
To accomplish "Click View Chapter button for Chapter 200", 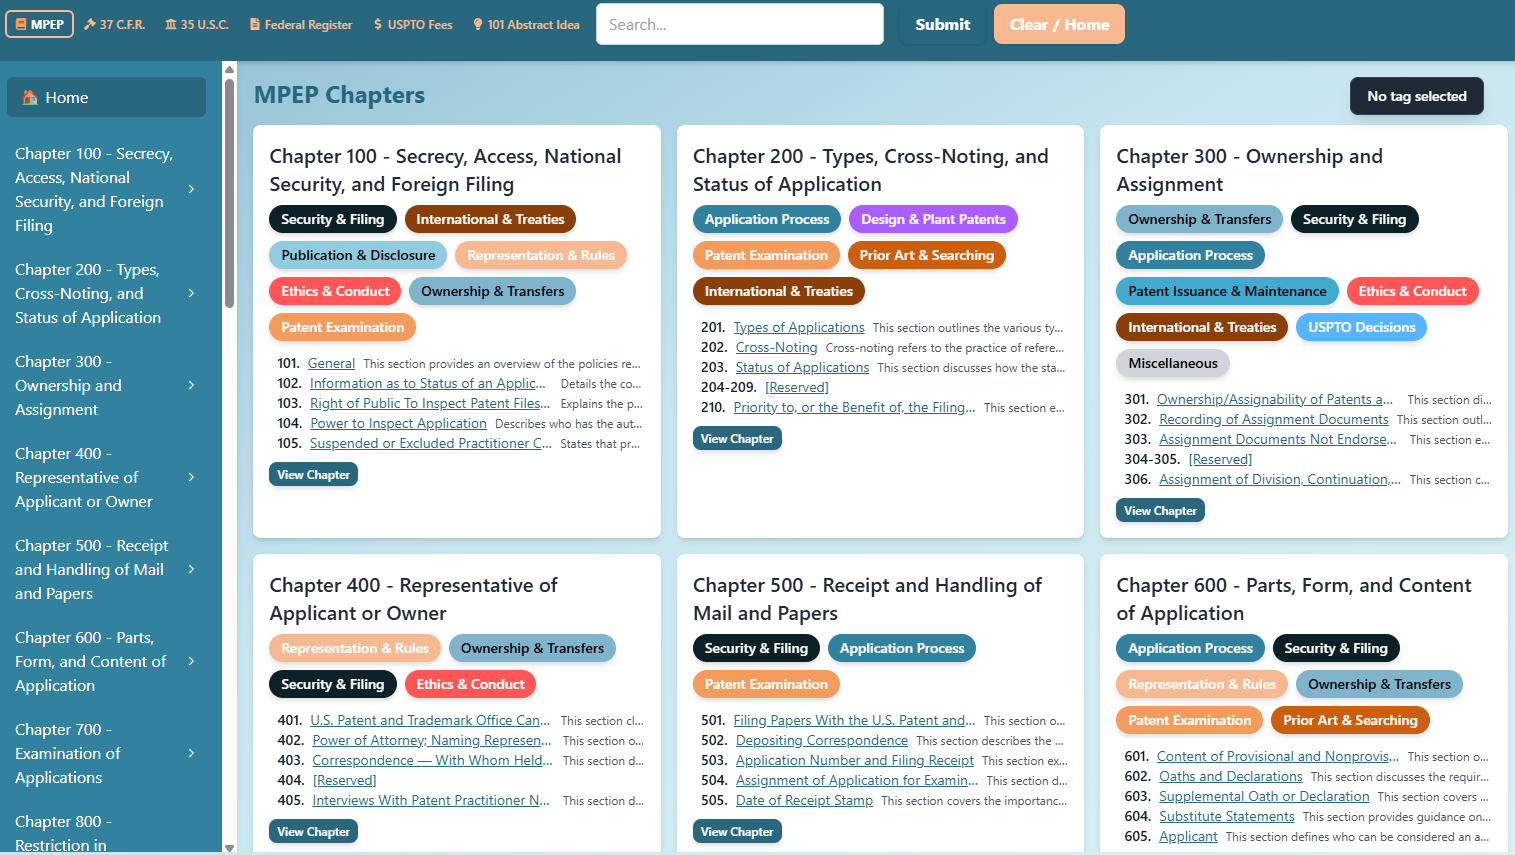I will 737,438.
